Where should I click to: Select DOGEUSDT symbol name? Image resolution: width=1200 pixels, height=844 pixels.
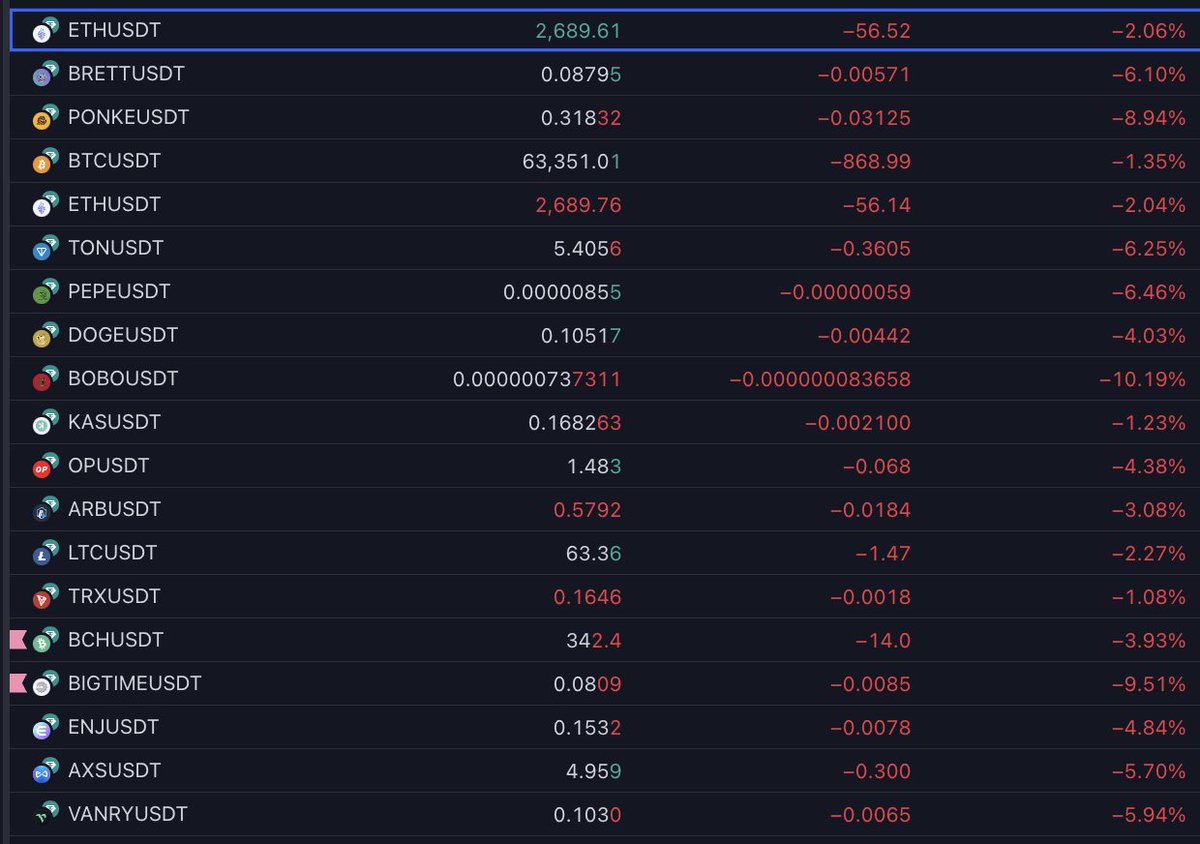point(123,335)
